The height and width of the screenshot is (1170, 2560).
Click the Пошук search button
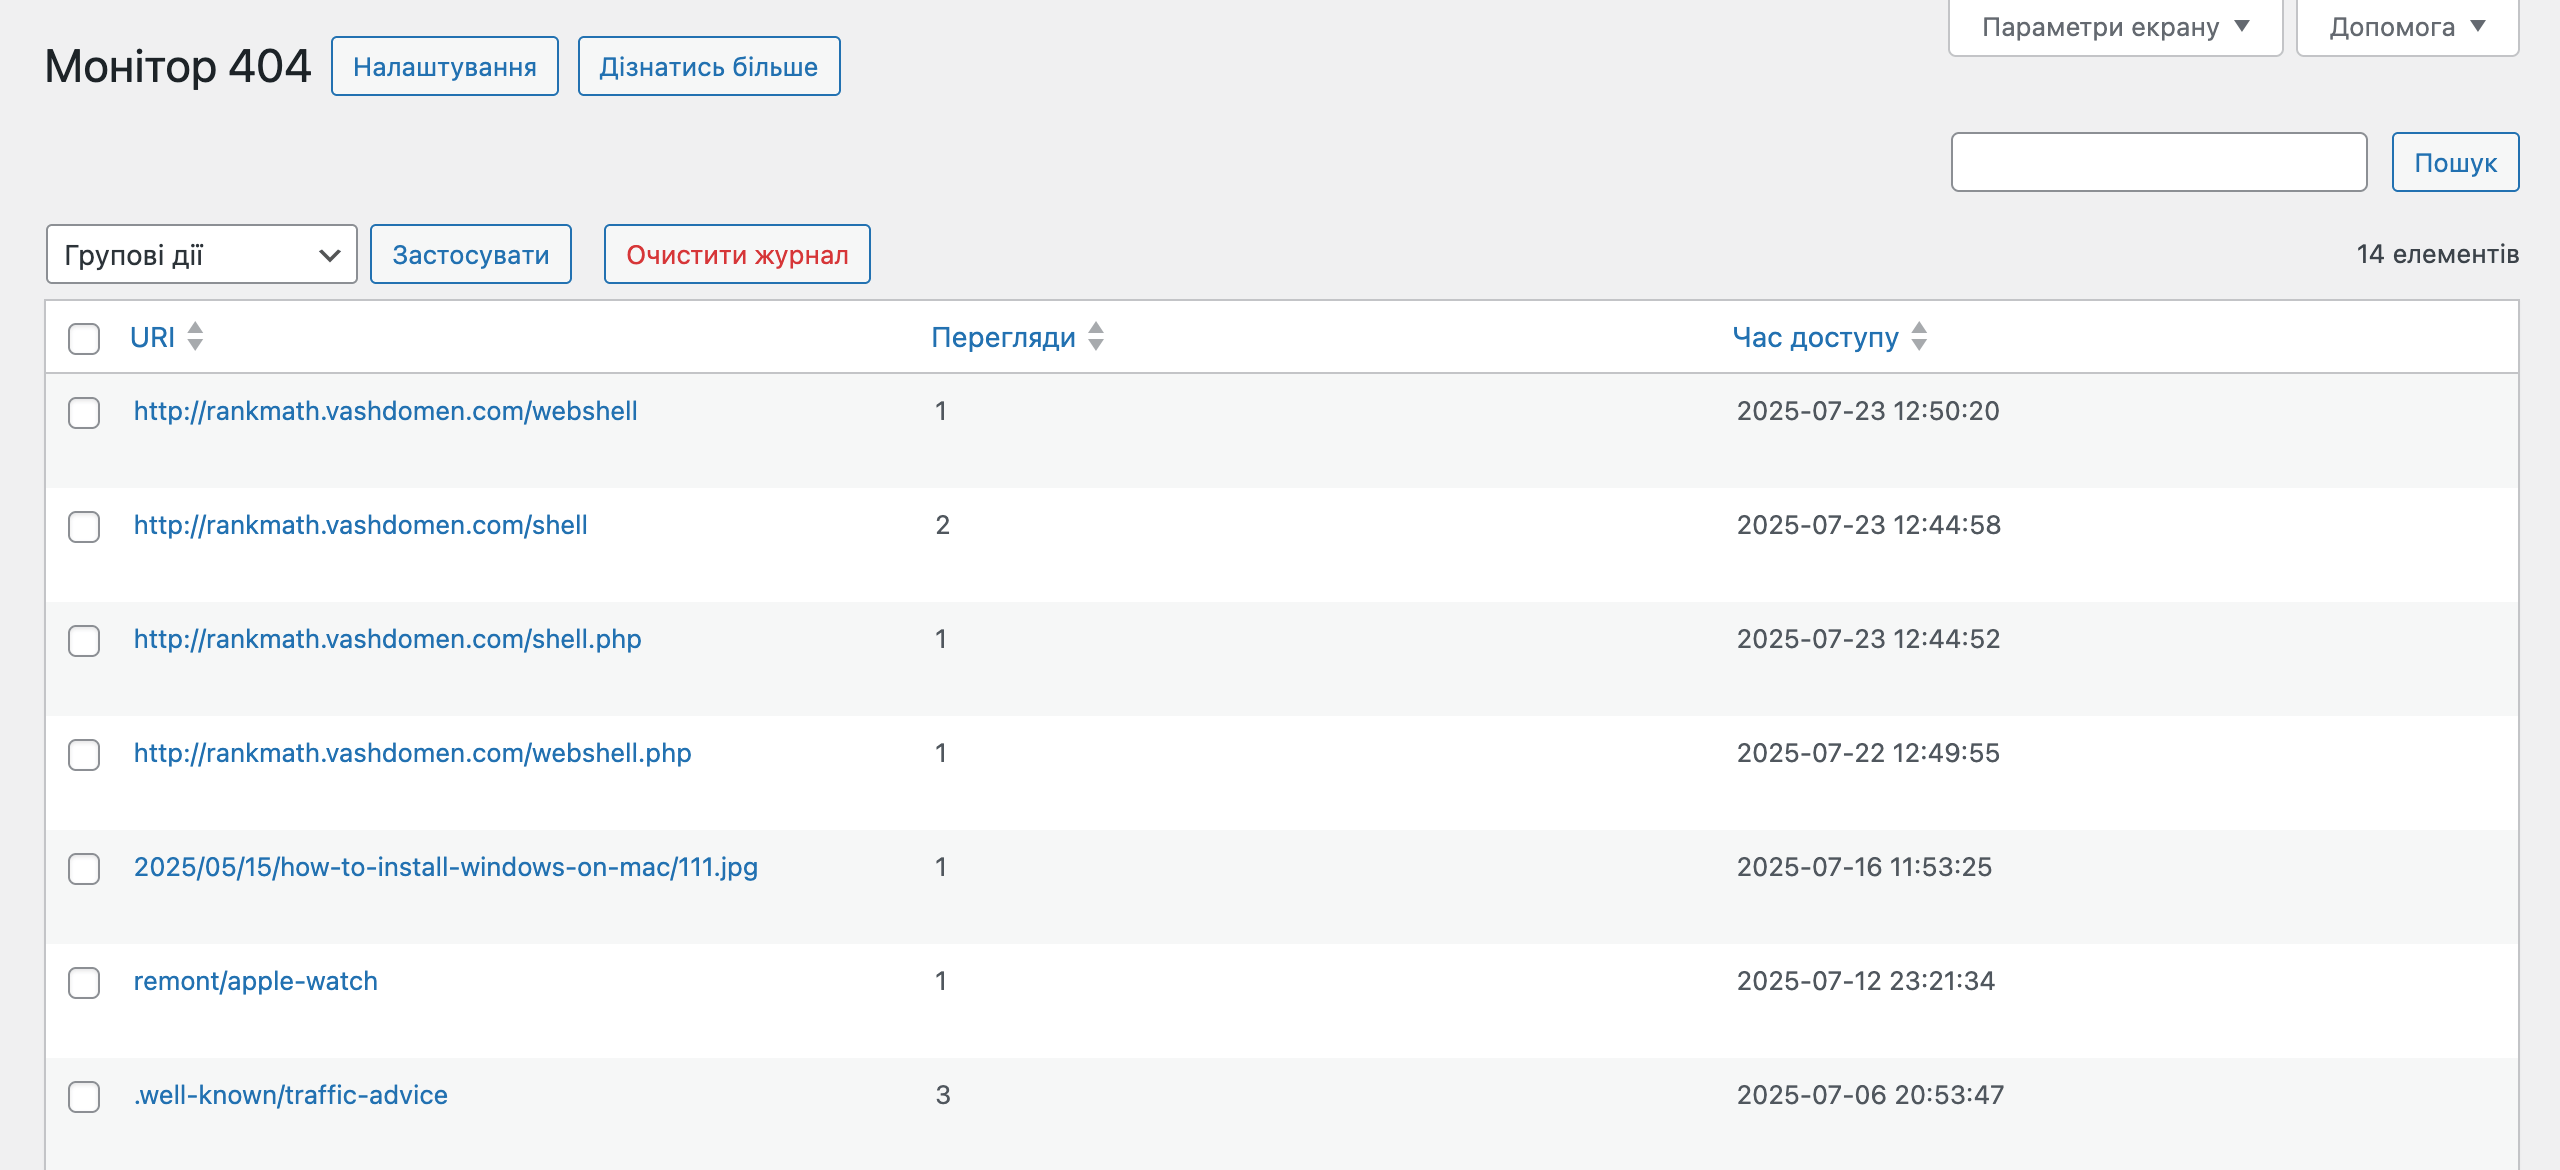2455,163
